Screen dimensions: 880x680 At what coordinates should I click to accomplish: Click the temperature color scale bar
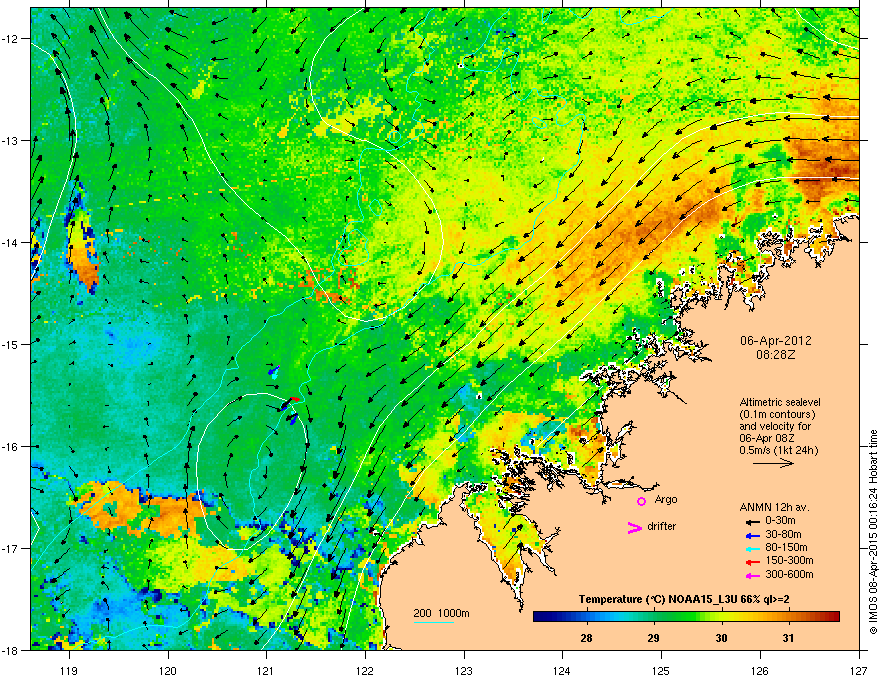tap(686, 617)
